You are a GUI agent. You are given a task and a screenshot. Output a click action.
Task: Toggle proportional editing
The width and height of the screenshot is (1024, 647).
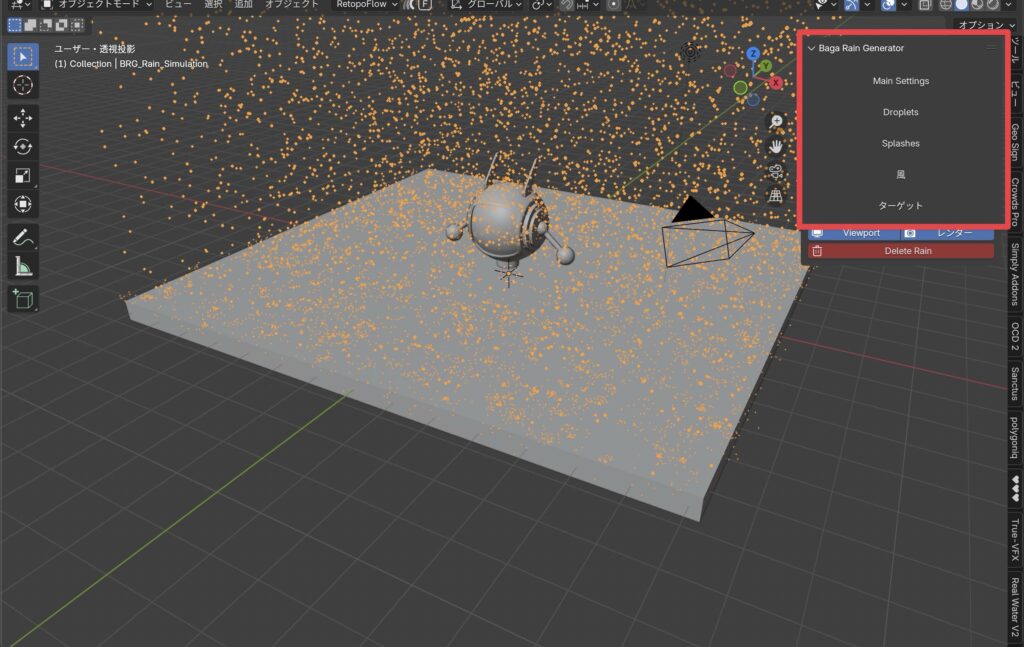point(614,5)
